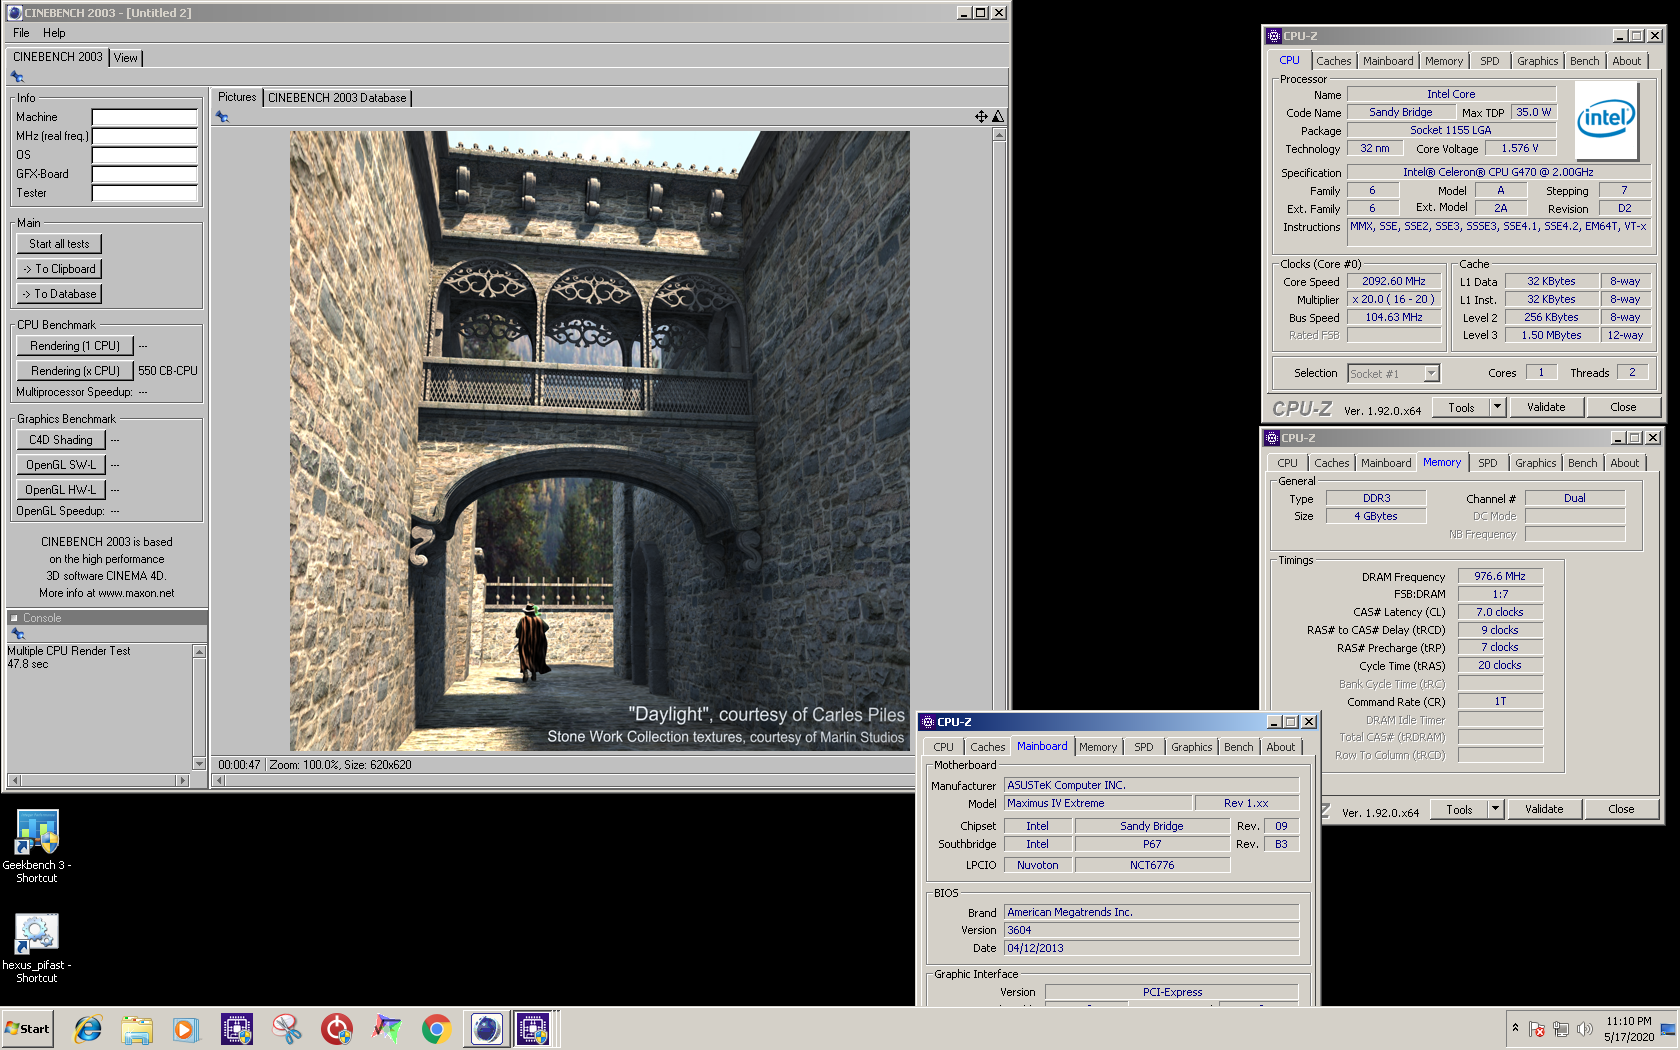
Task: Click Tools button in the Memory CPU-Z window
Action: (x=1459, y=809)
